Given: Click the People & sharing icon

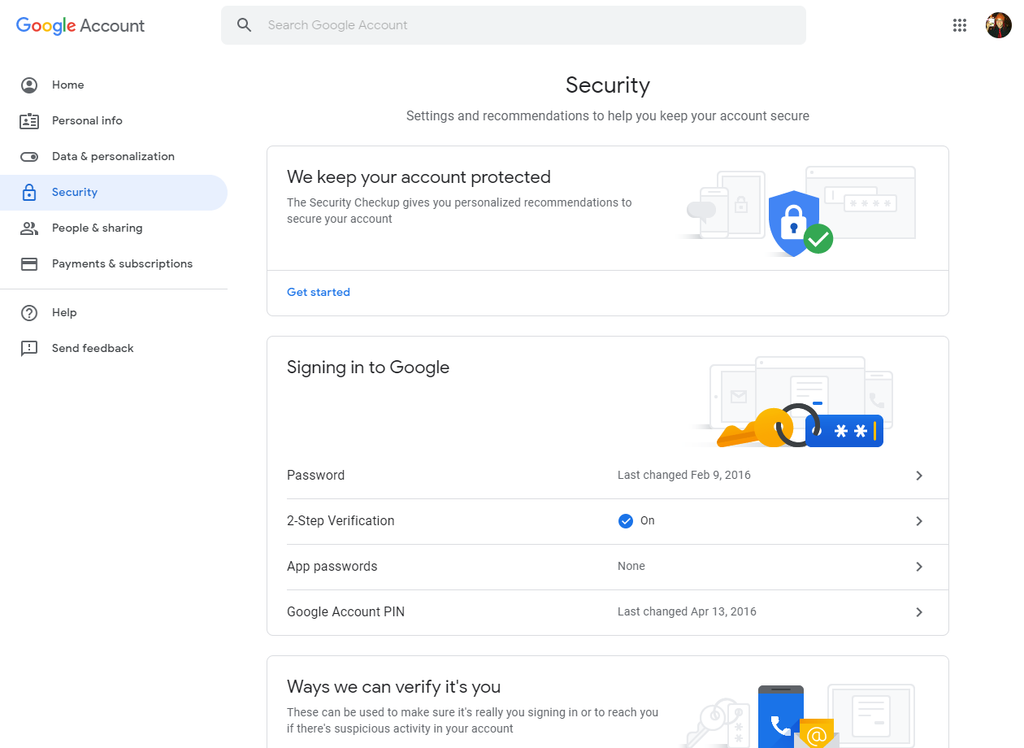Looking at the screenshot, I should pos(30,228).
